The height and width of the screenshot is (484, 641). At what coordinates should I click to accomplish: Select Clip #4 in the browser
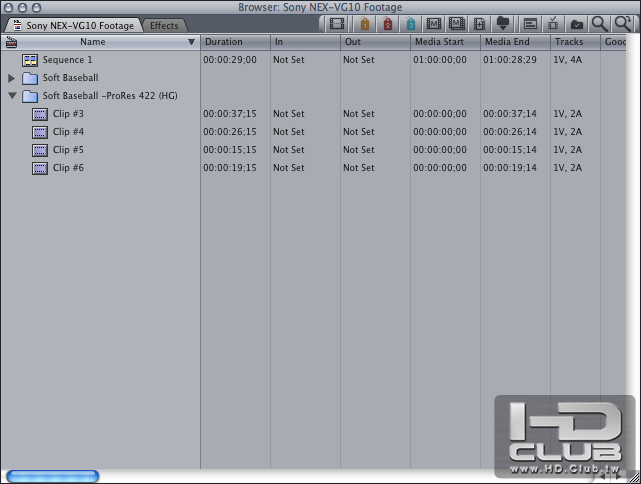click(68, 132)
